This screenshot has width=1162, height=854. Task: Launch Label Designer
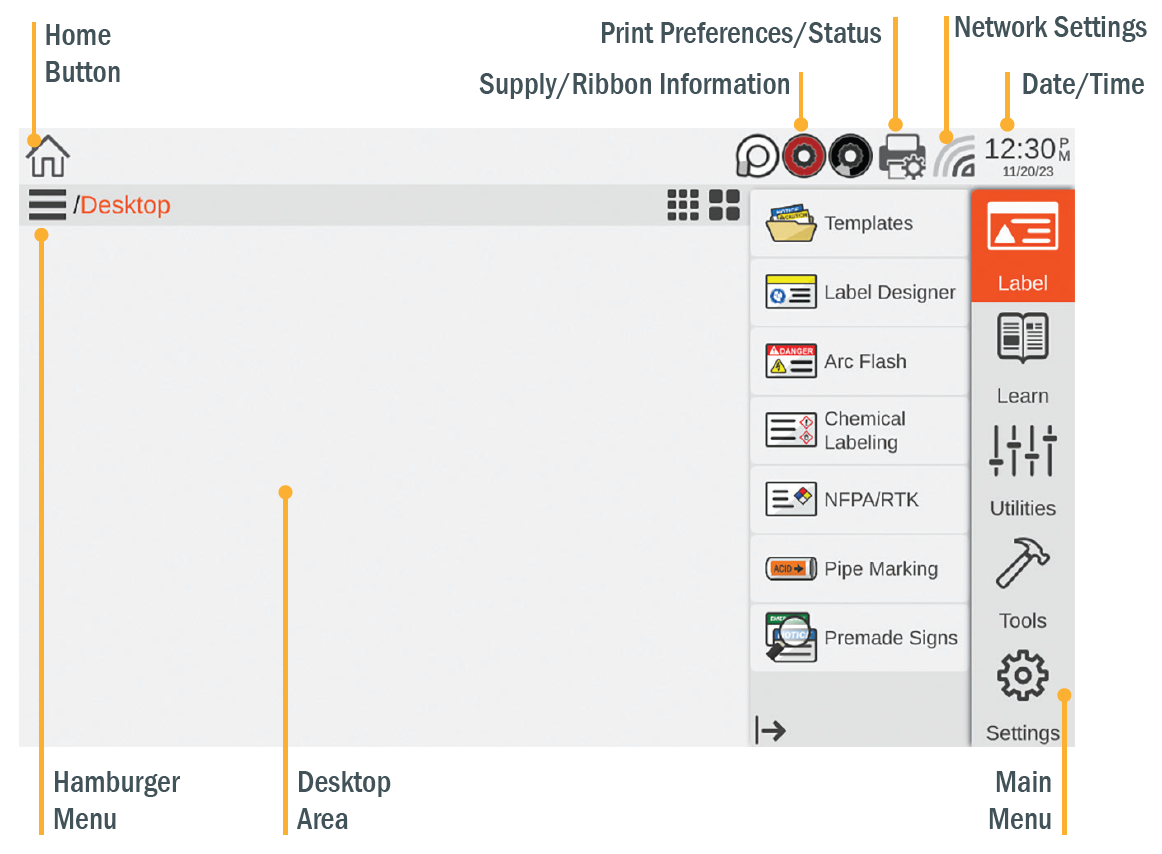pos(858,293)
